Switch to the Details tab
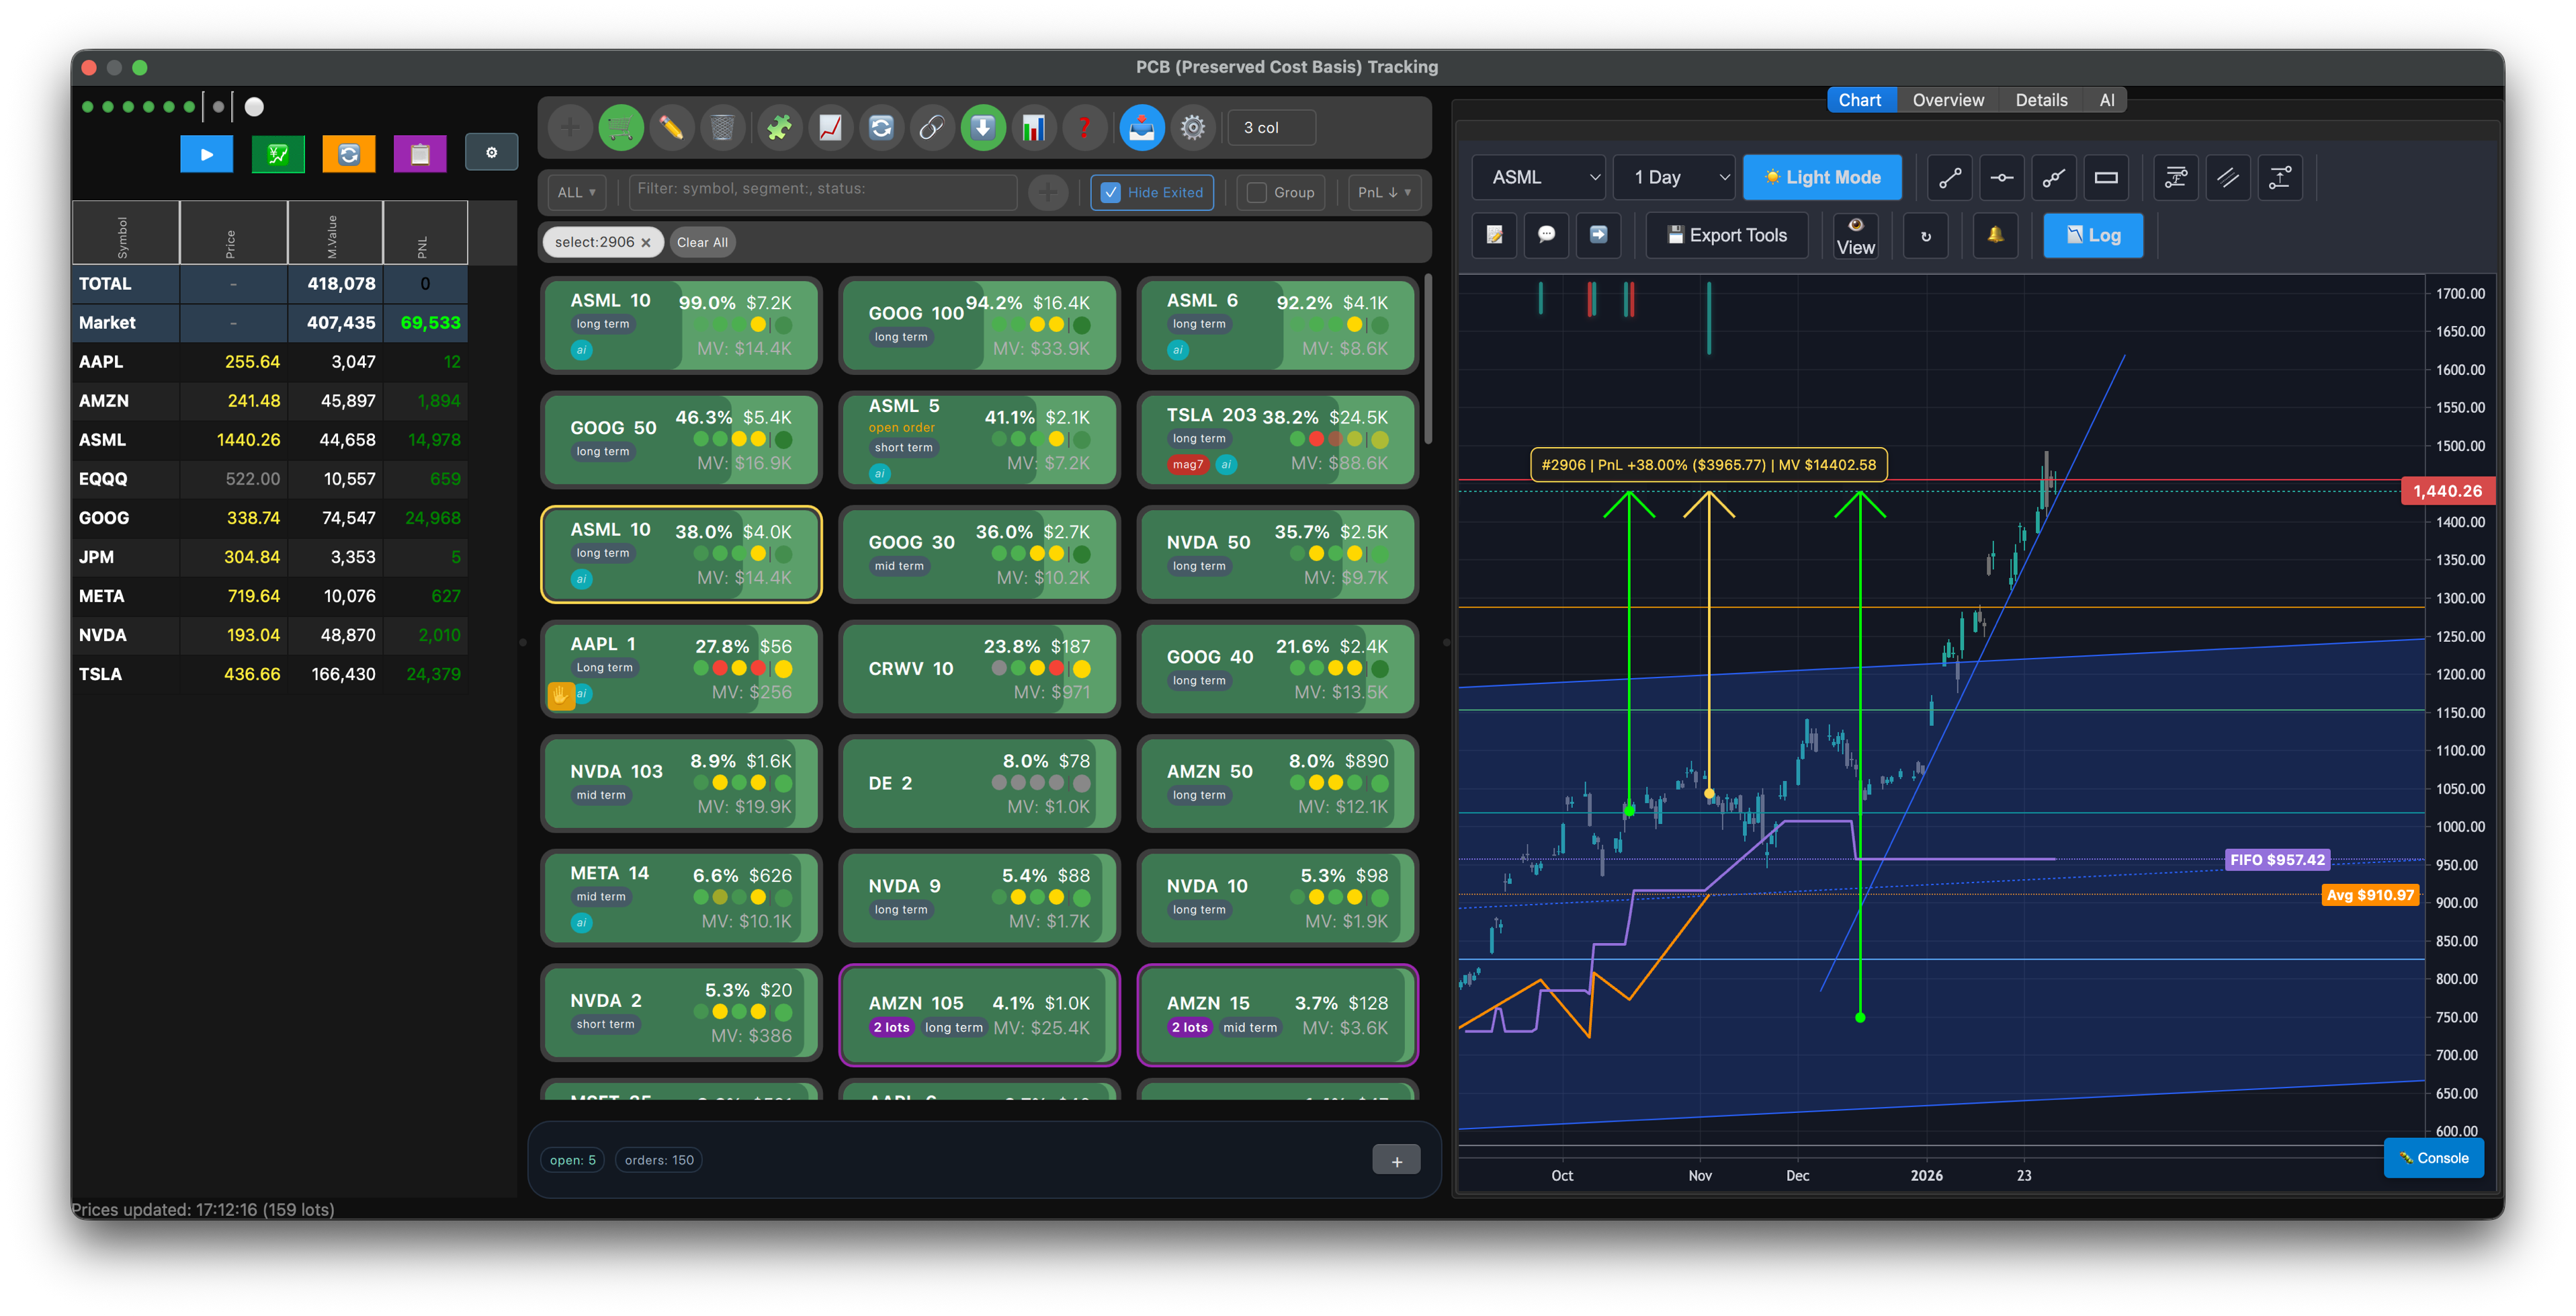Screen dimensions: 2576x1316 [2041, 100]
